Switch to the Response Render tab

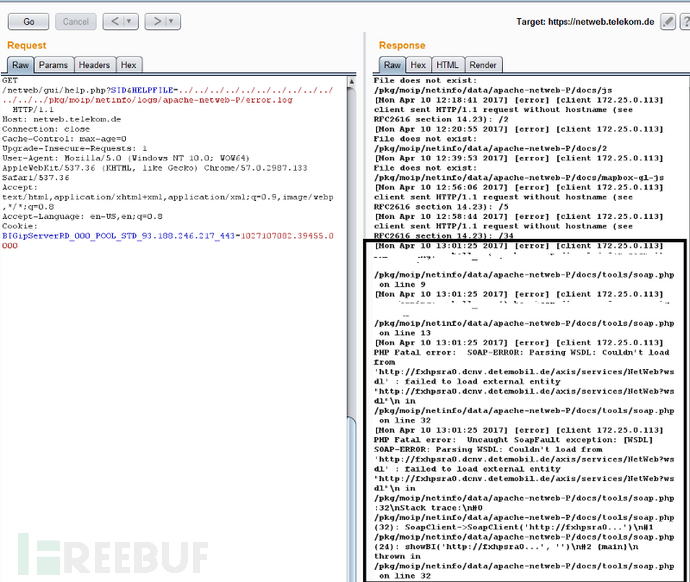483,65
